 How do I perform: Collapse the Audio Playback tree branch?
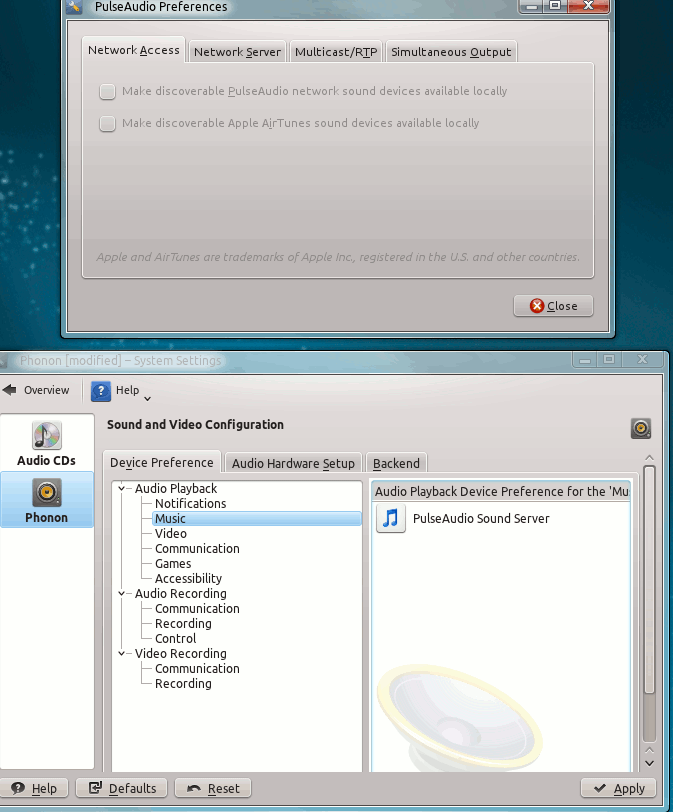pos(123,489)
